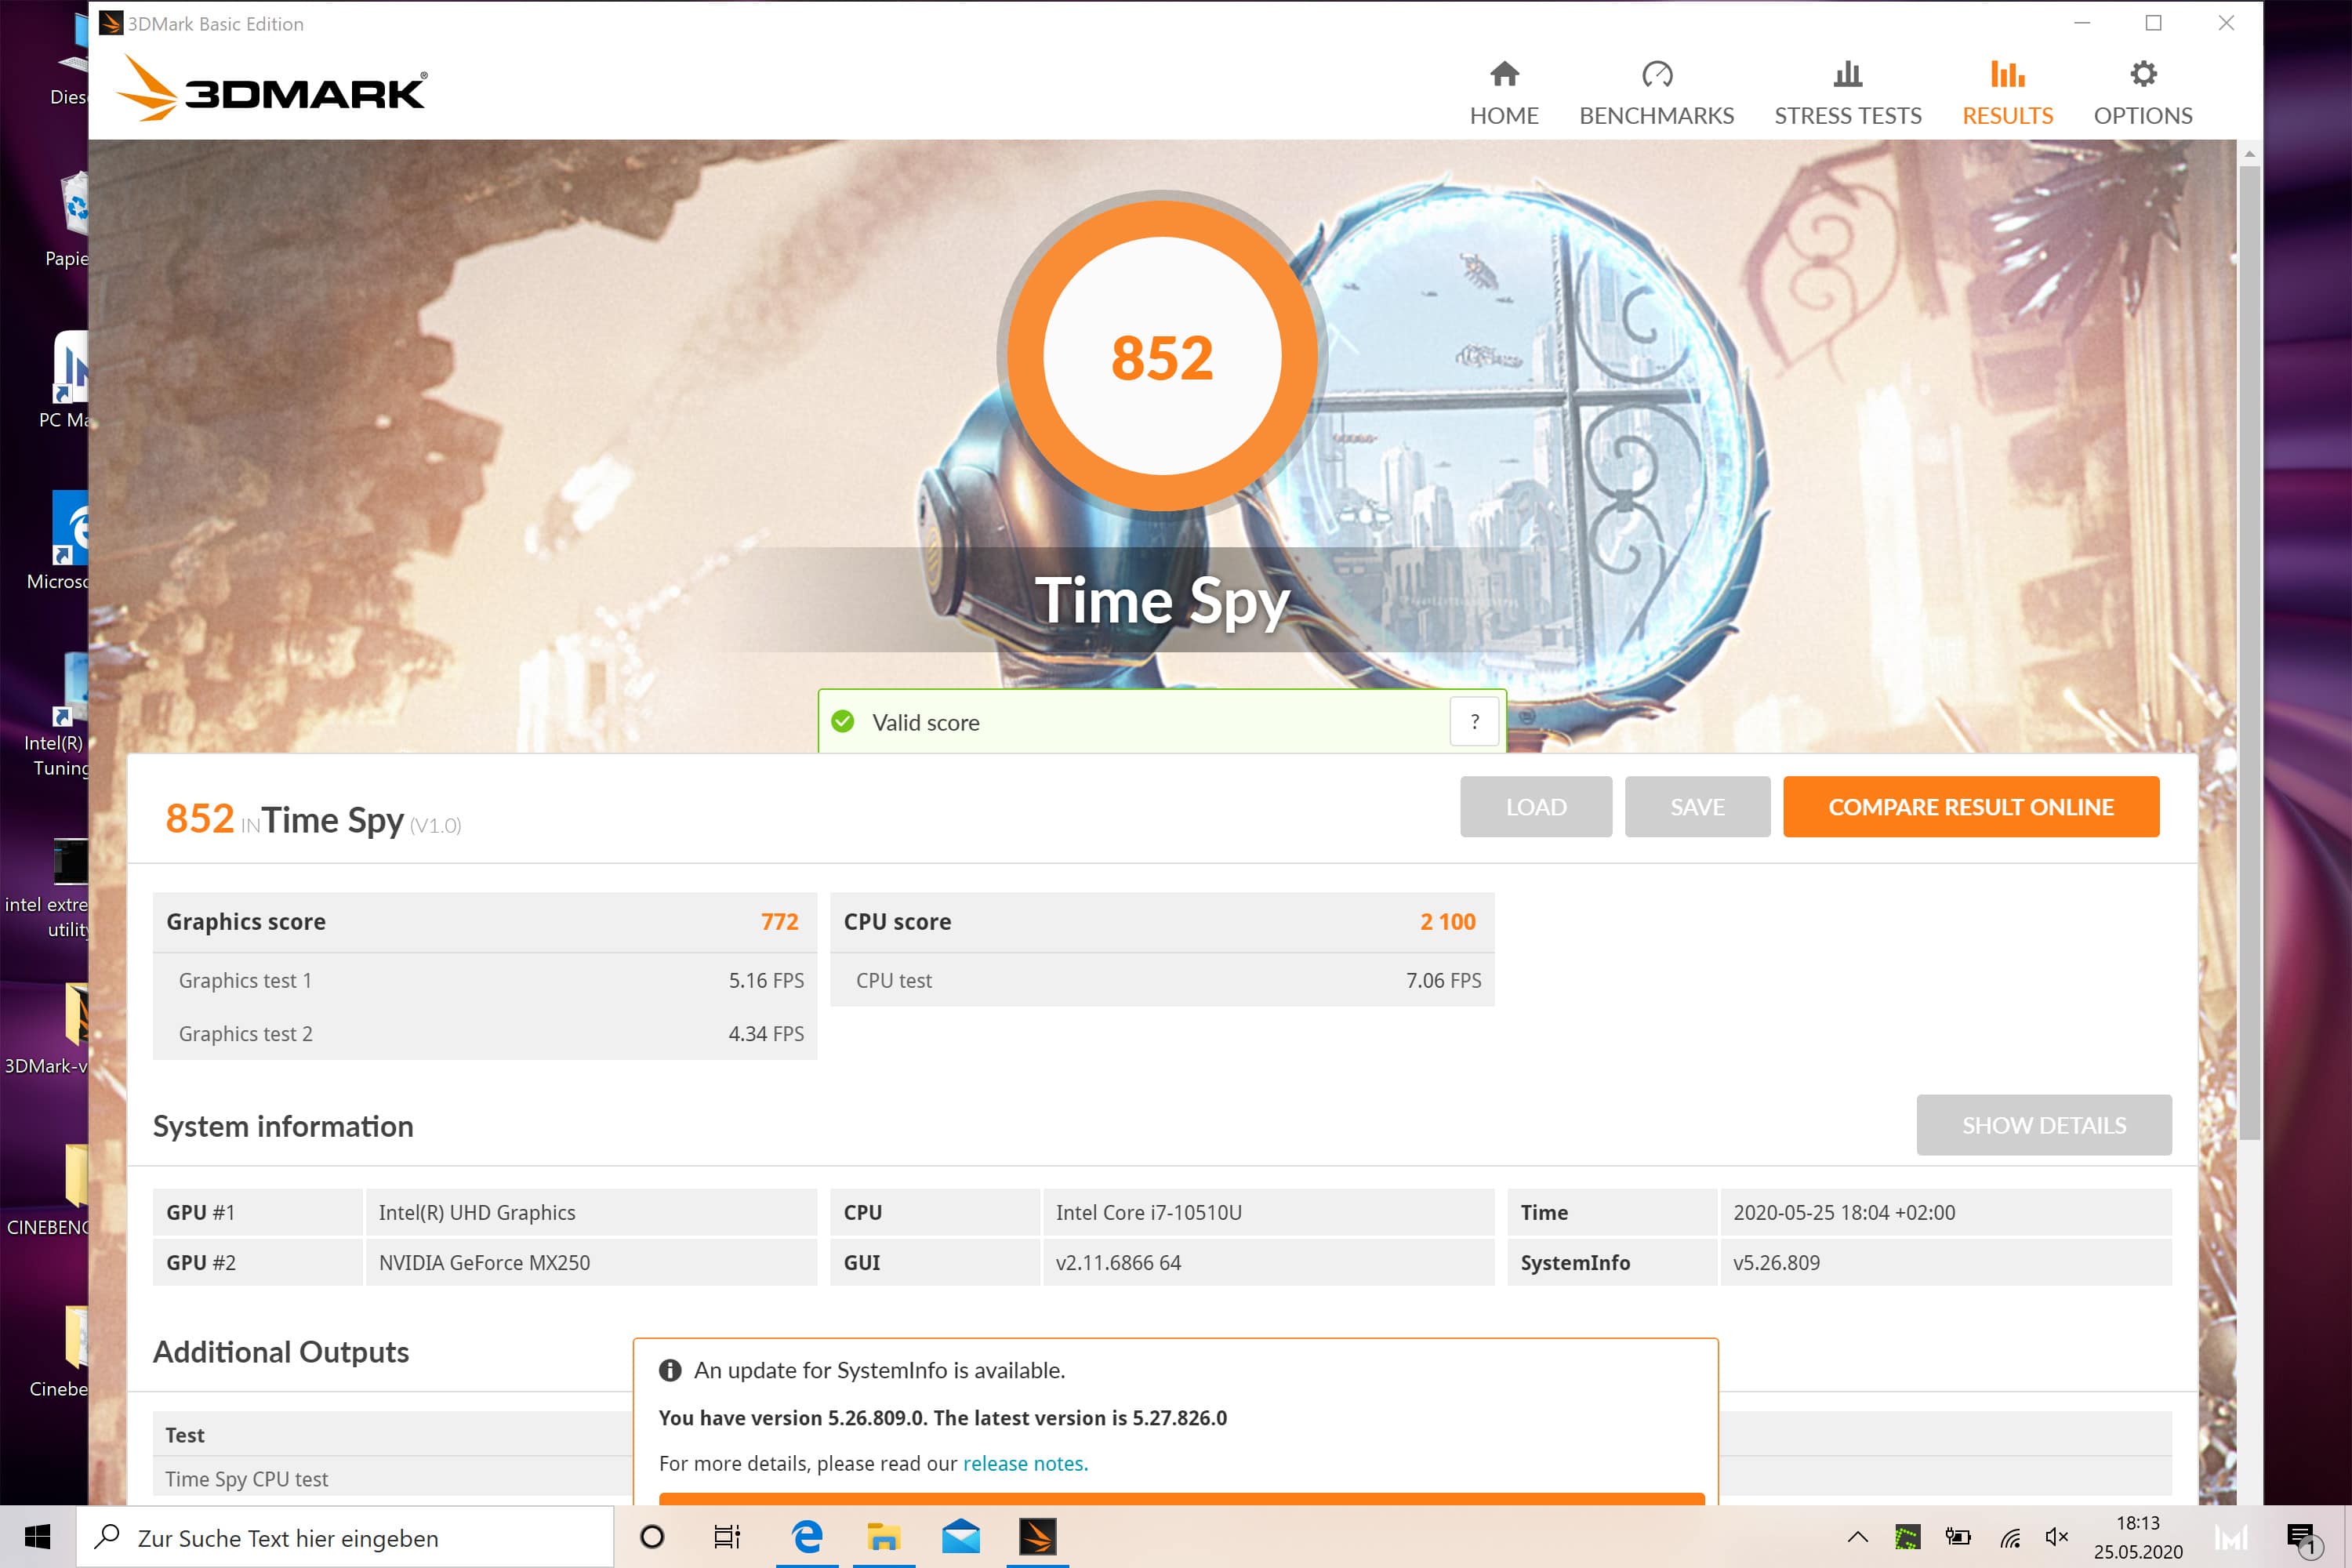Open the STRESS TESTS tab
The width and height of the screenshot is (2352, 1568).
pos(1847,93)
